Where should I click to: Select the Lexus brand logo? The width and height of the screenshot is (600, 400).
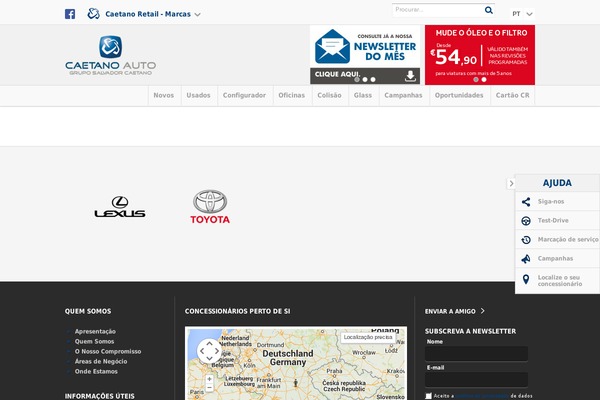pyautogui.click(x=120, y=207)
